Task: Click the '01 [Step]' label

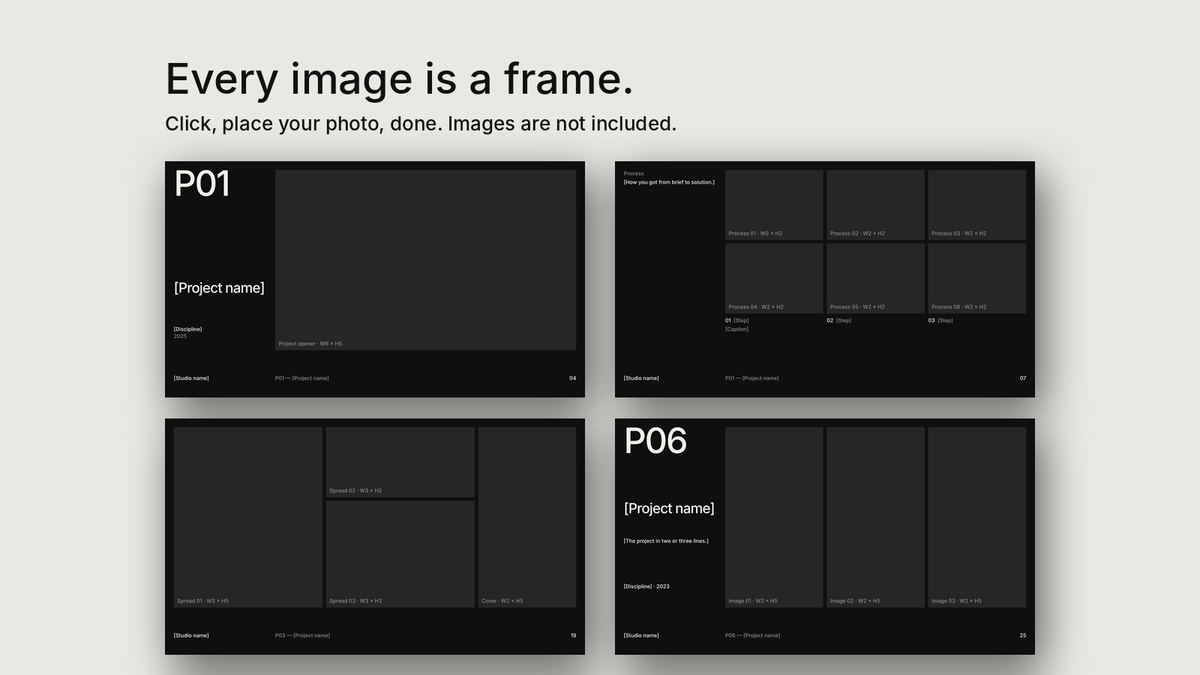Action: pyautogui.click(x=737, y=320)
